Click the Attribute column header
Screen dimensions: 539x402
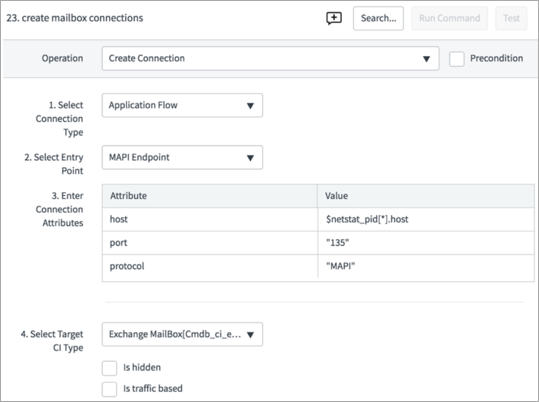[x=210, y=196]
